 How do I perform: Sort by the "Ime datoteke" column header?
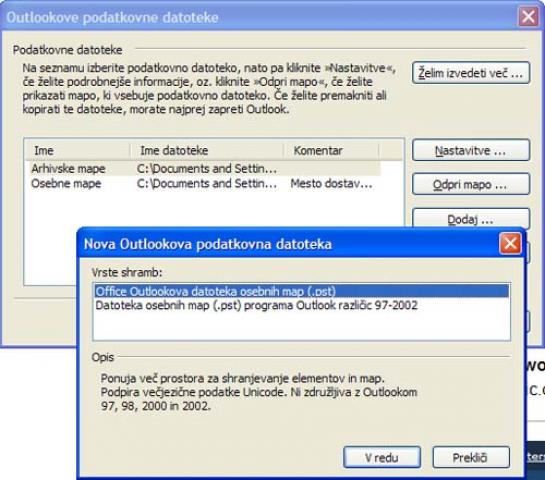click(x=207, y=150)
